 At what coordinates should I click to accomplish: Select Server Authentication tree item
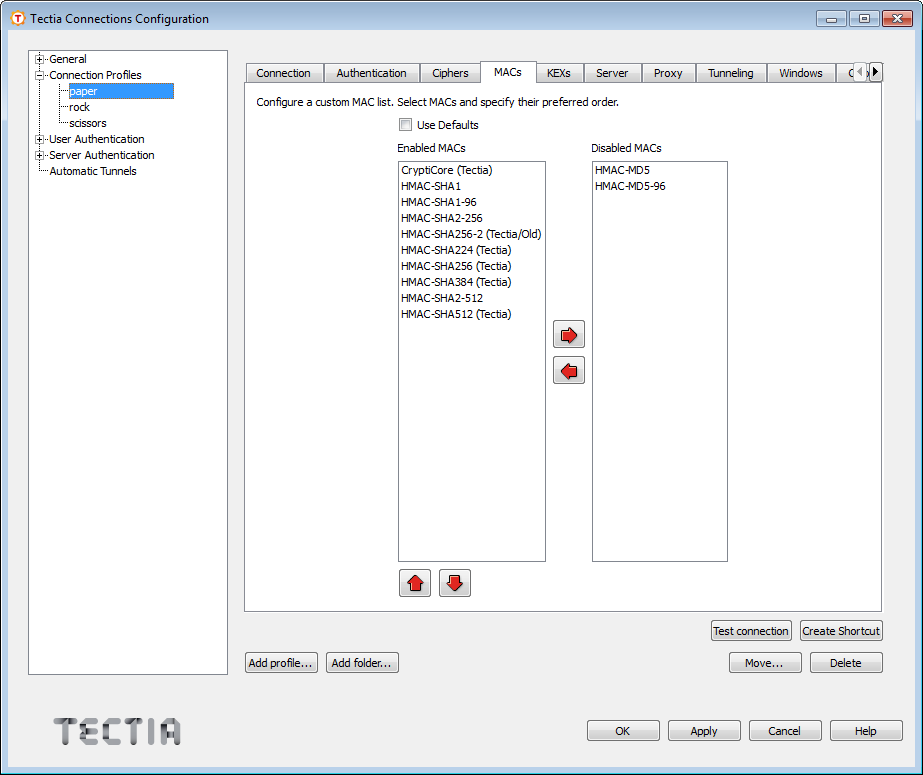[102, 155]
